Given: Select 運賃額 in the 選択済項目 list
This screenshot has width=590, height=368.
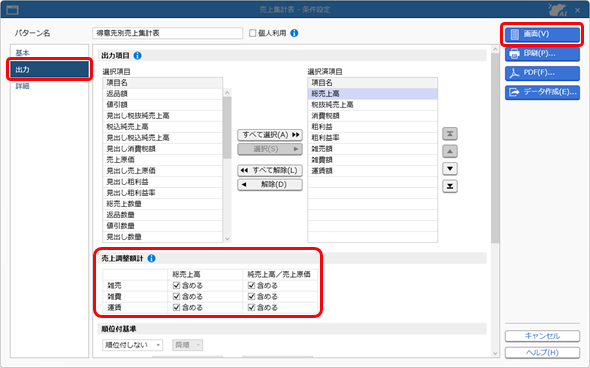Looking at the screenshot, I should (x=373, y=171).
